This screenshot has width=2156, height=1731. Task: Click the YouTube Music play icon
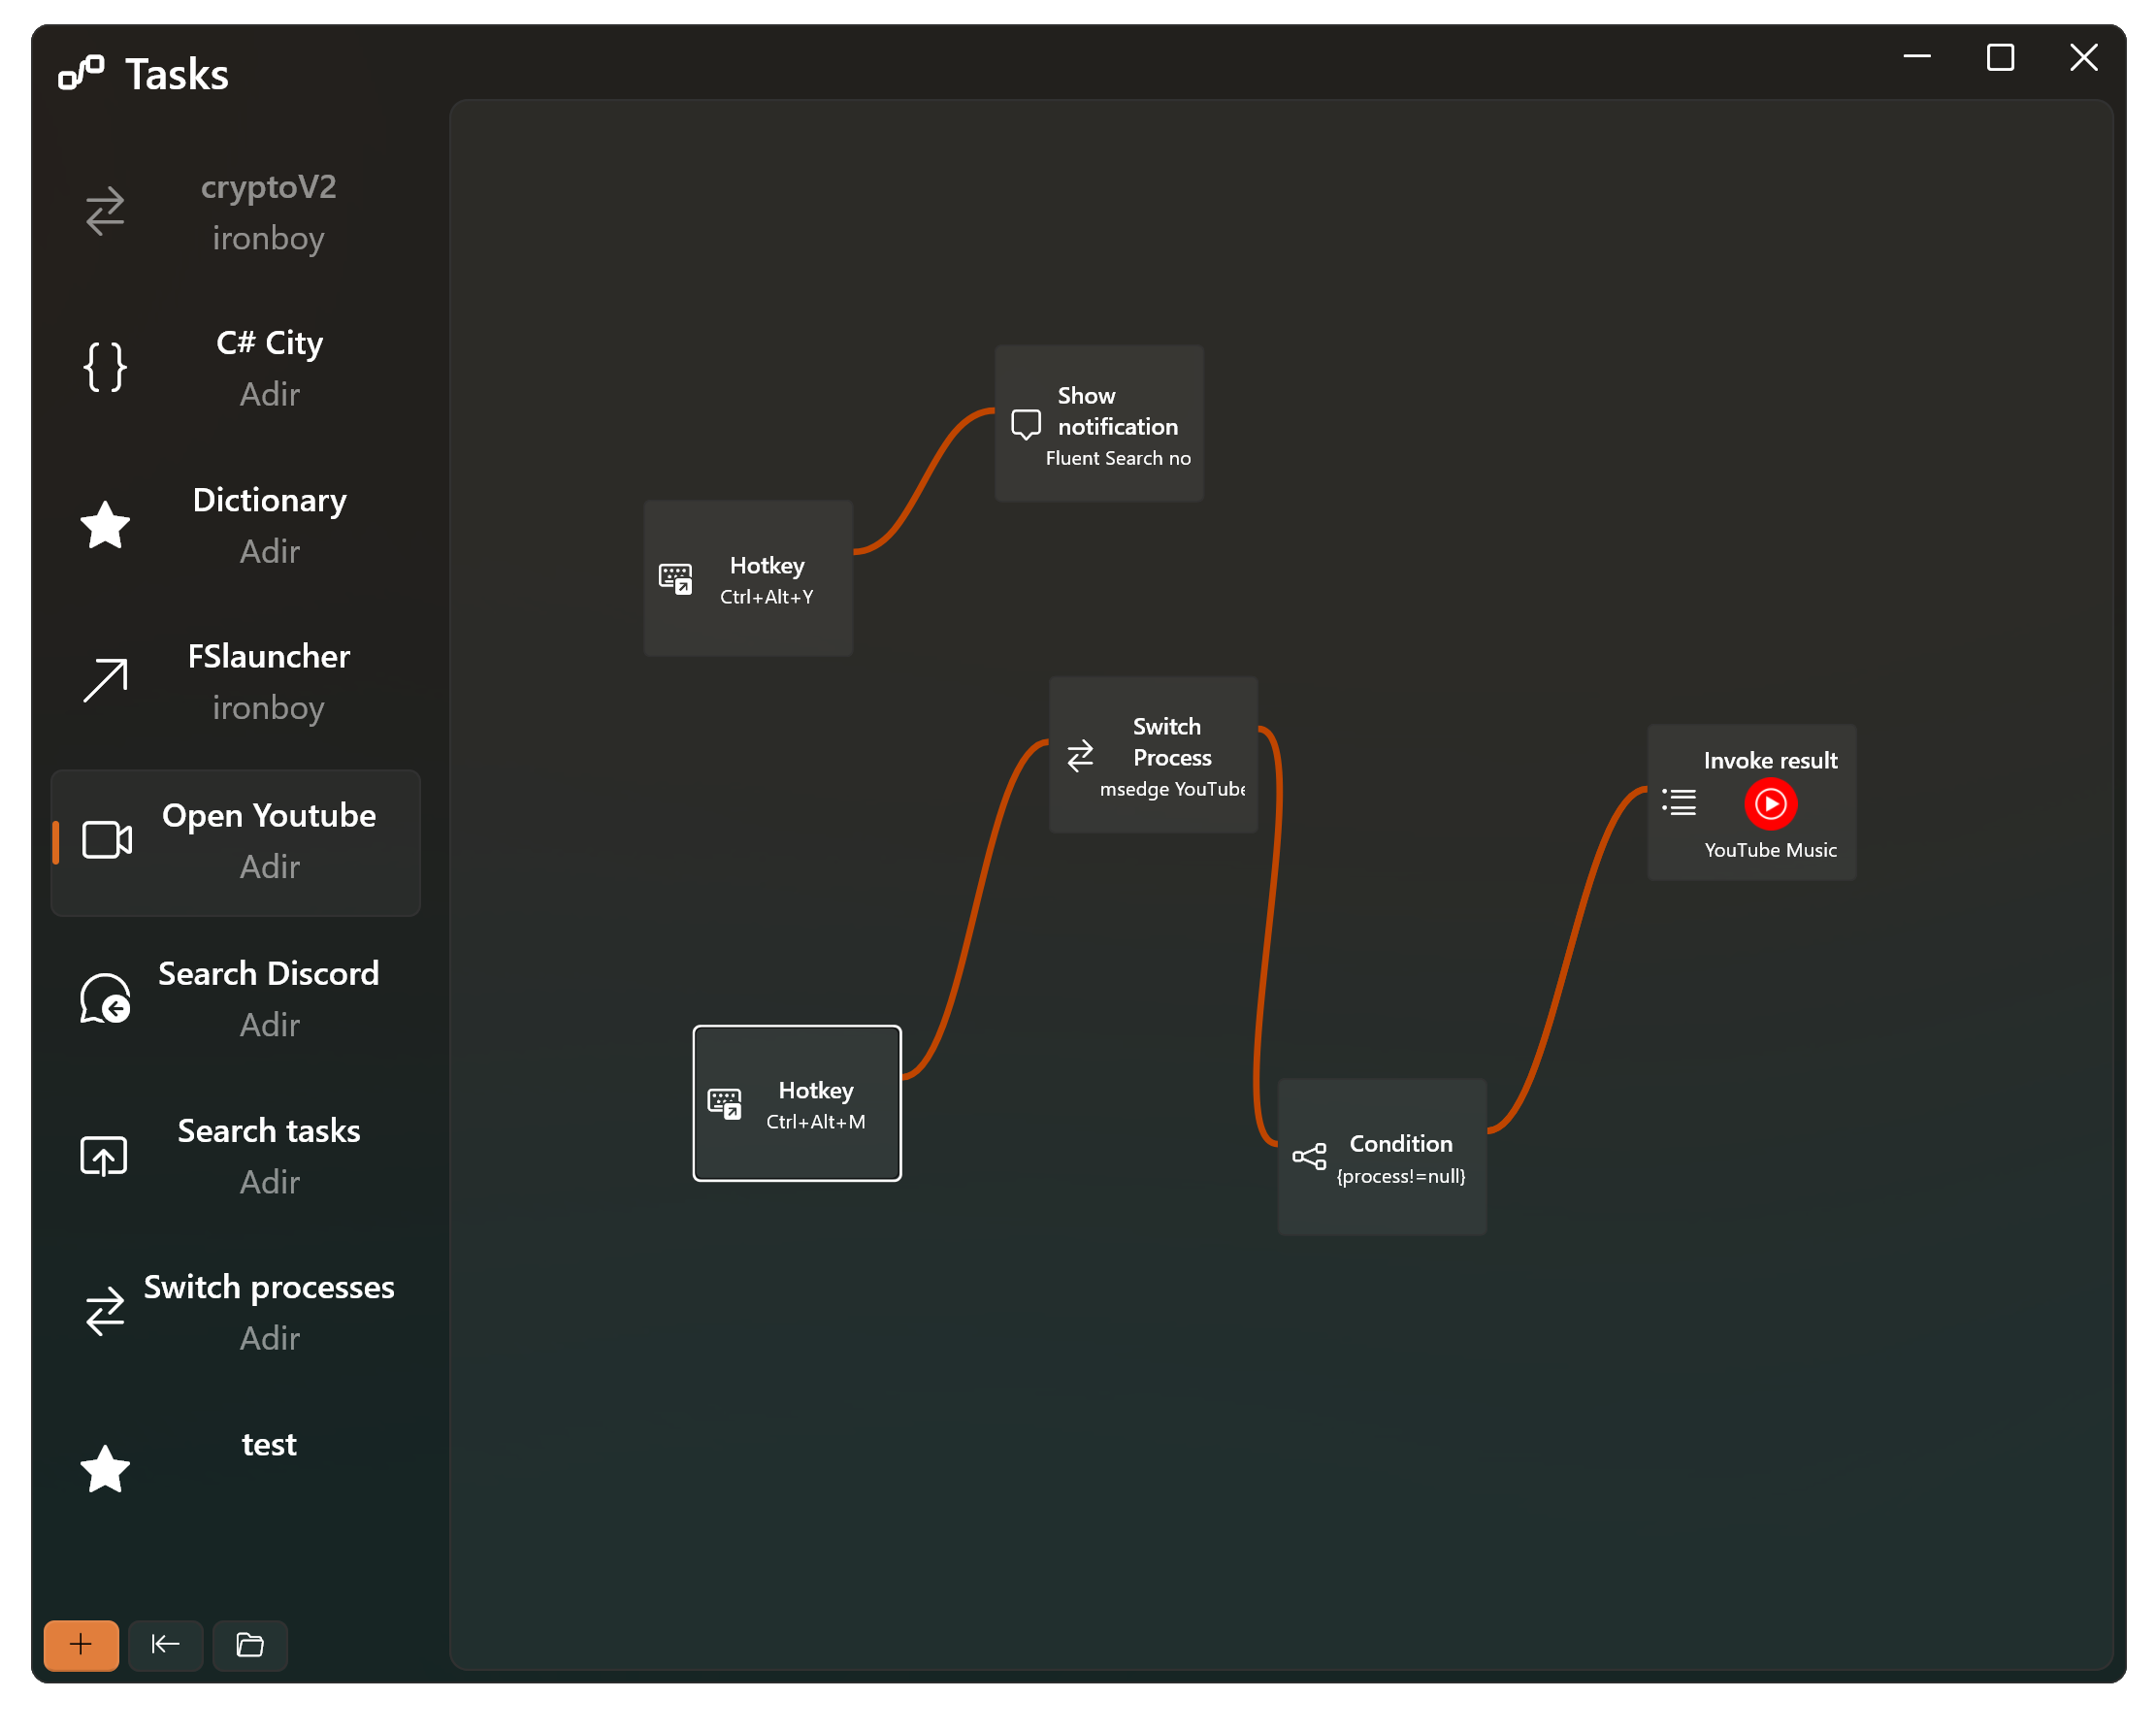(x=1769, y=803)
